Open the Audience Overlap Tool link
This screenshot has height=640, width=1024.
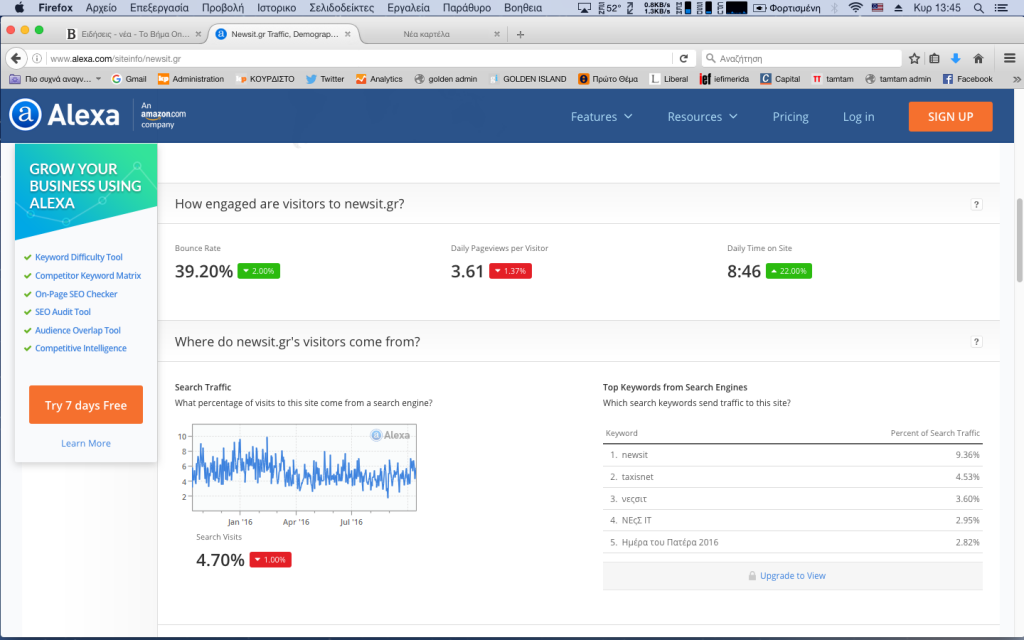click(78, 330)
